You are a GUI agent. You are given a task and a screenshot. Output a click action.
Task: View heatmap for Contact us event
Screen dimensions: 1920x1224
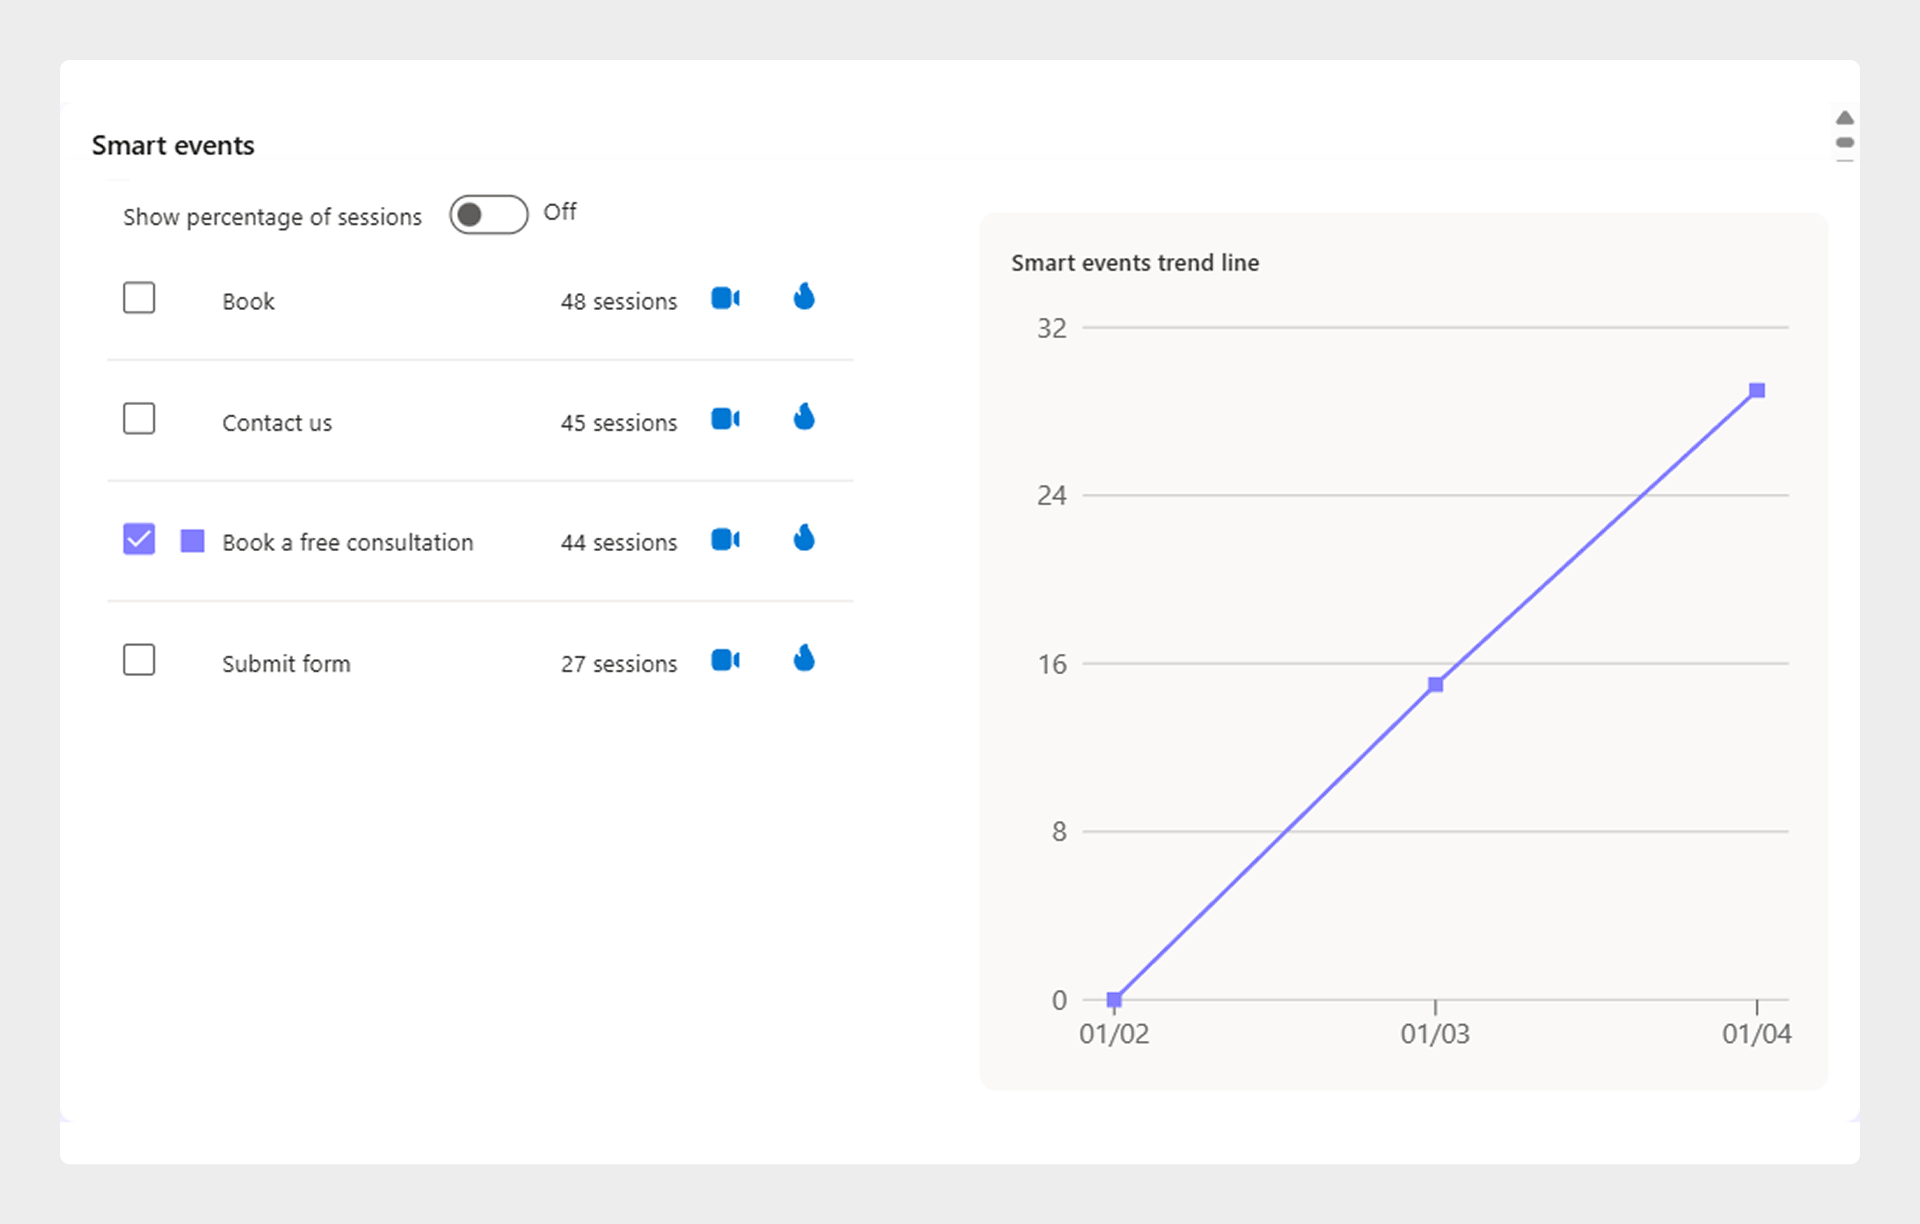pyautogui.click(x=804, y=417)
